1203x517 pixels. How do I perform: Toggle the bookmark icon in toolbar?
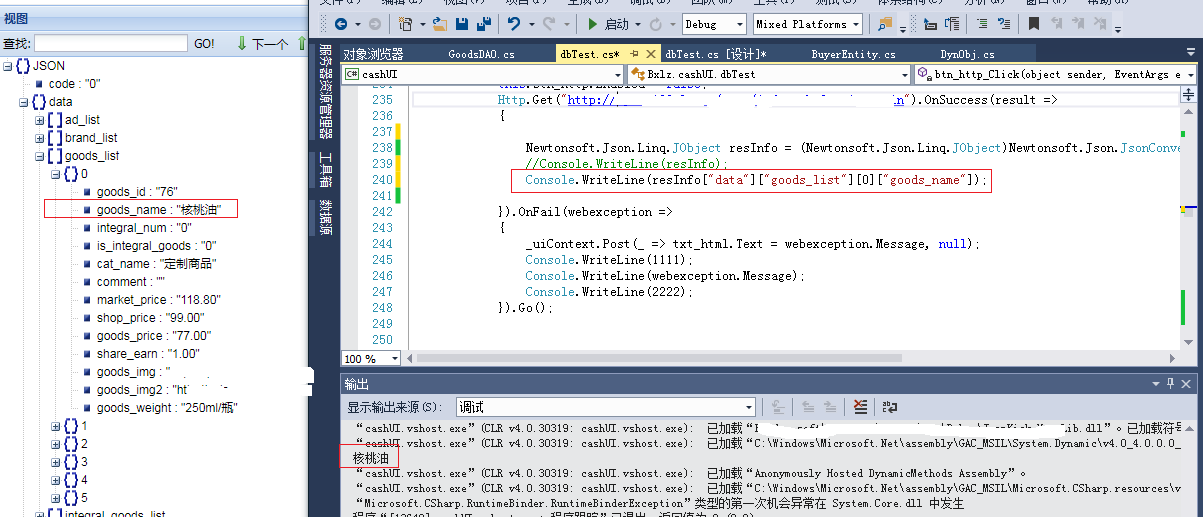click(x=1034, y=24)
